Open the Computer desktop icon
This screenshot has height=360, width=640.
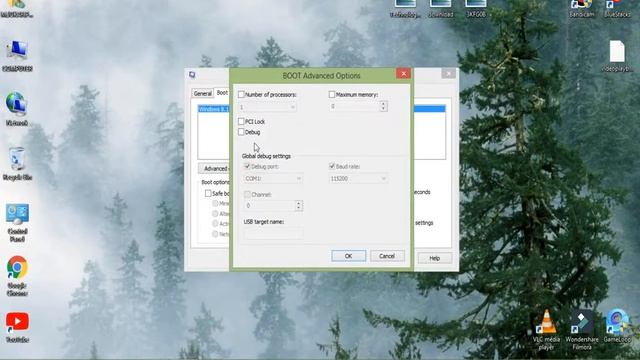point(17,56)
